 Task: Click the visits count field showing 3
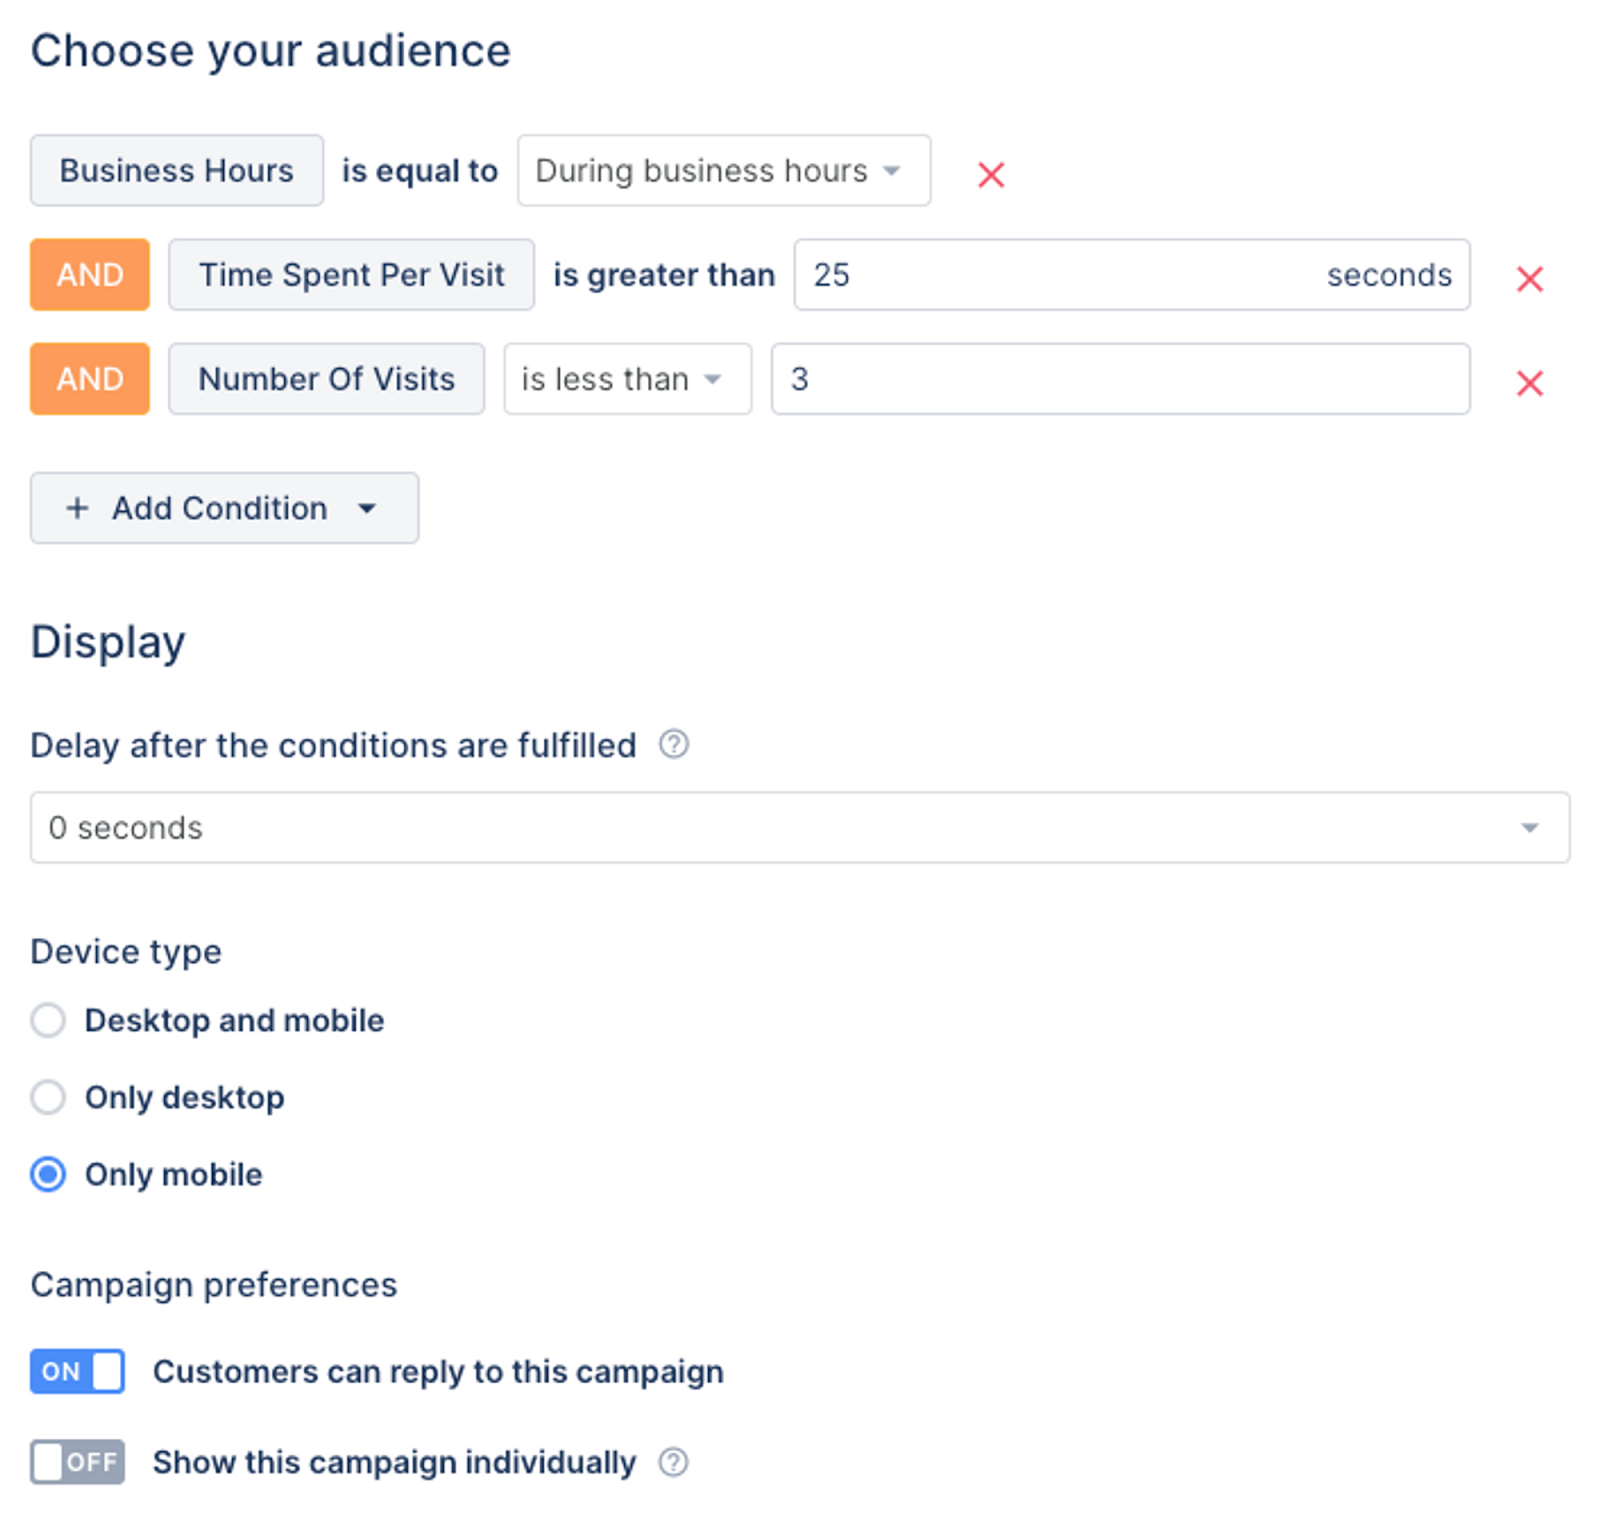(1120, 379)
